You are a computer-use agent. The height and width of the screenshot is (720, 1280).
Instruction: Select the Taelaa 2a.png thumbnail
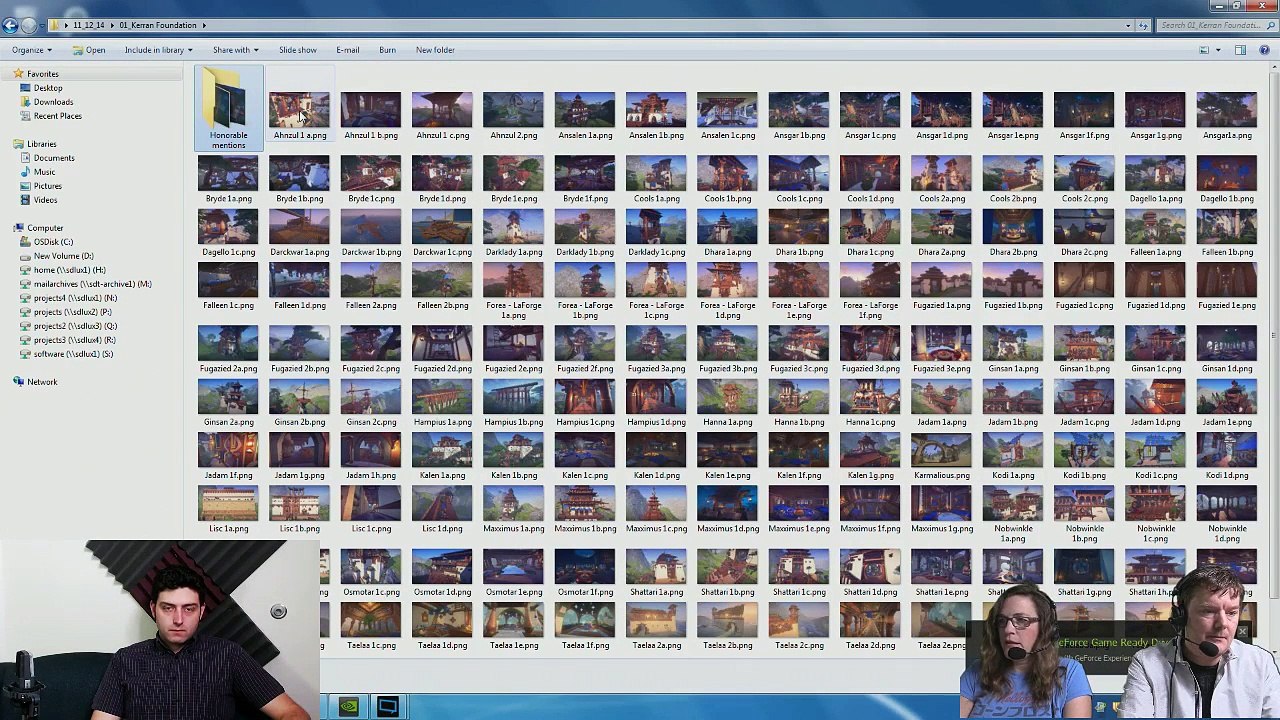[x=656, y=621]
